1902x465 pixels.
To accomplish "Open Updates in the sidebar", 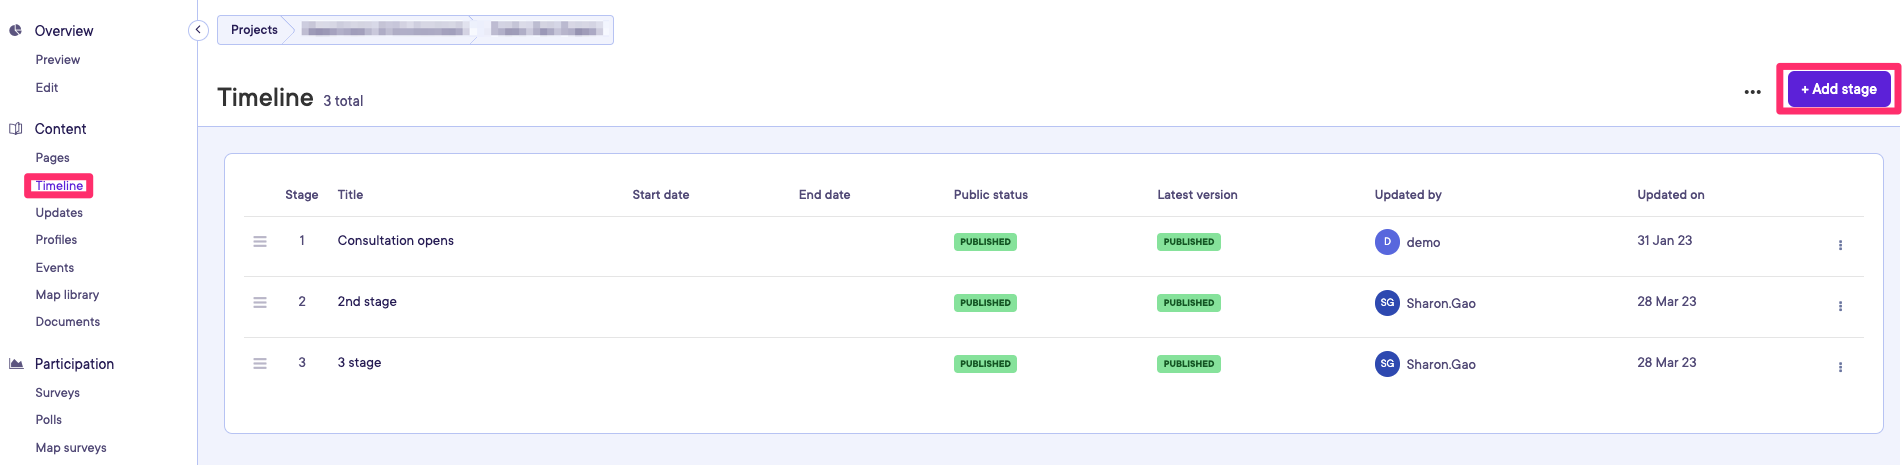I will pos(59,213).
